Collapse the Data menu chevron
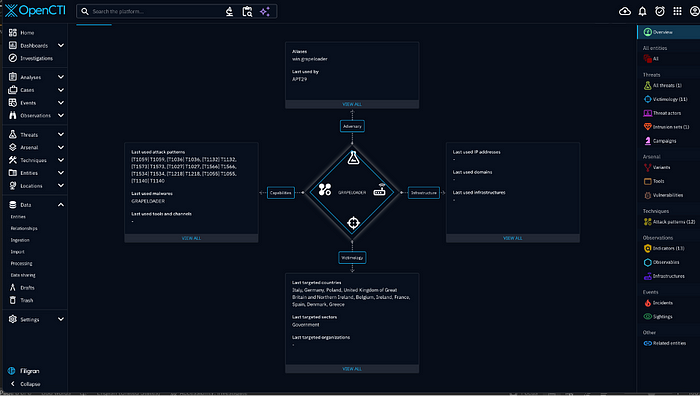 [x=61, y=205]
